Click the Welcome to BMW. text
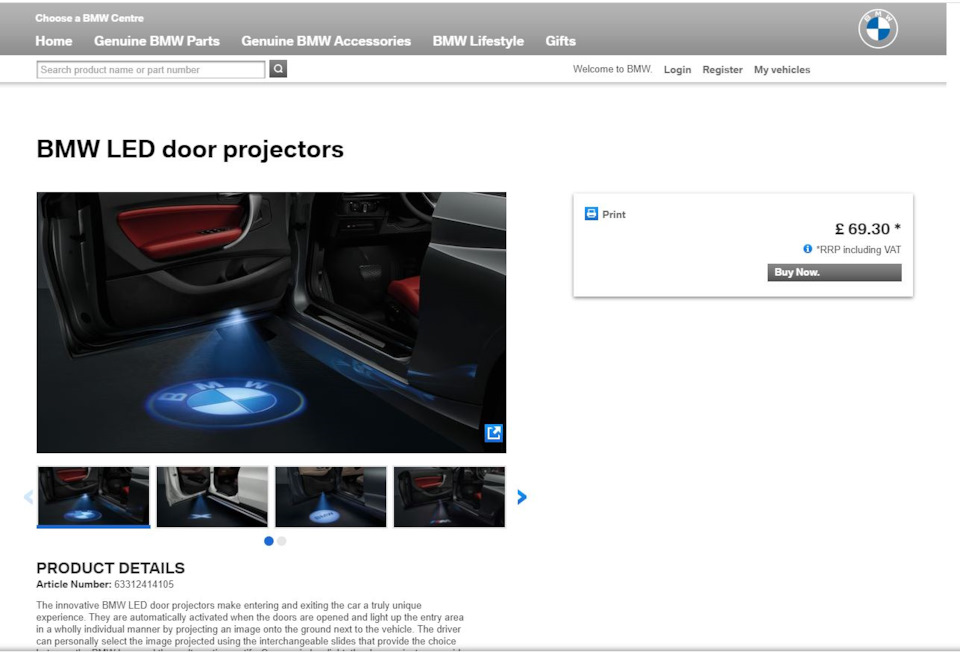This screenshot has width=960, height=652. coord(612,69)
